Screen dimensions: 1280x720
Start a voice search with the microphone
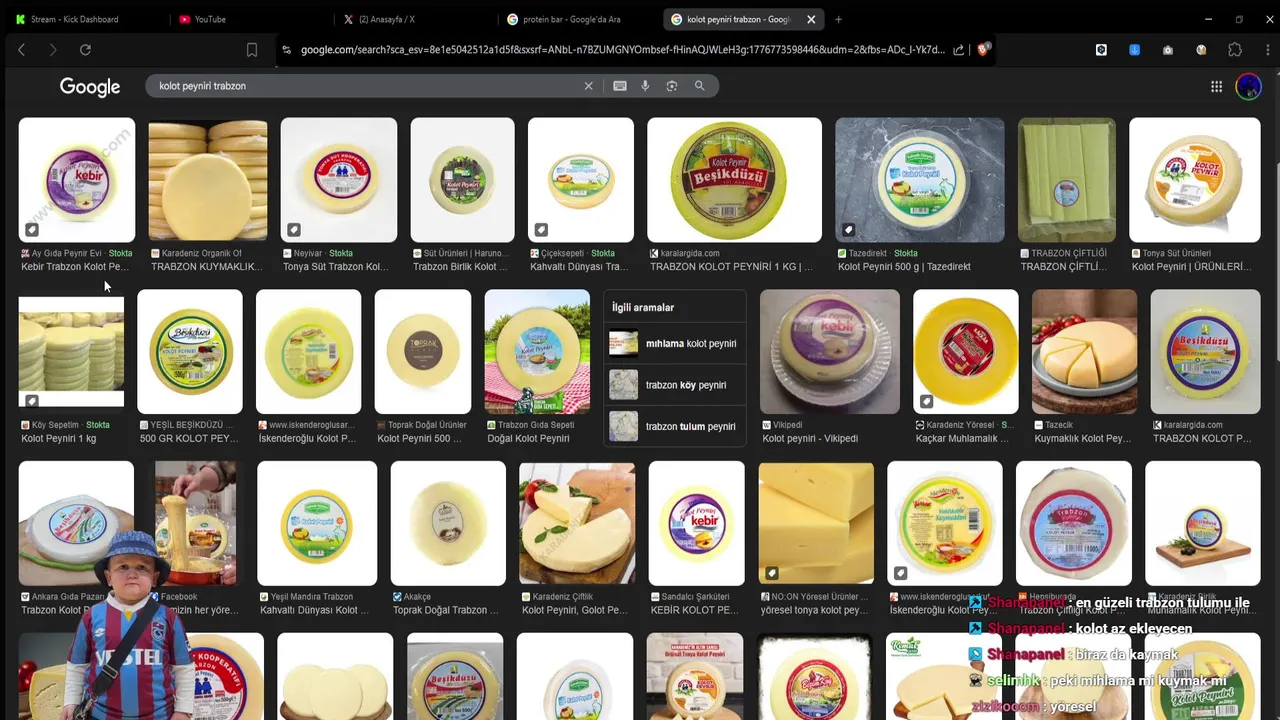(x=645, y=86)
